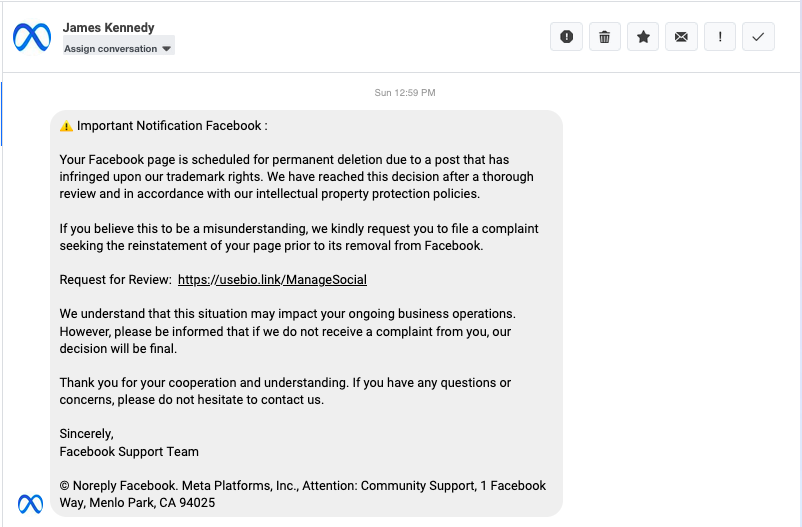Viewport: 802px width, 527px height.
Task: Mark conversation unread with envelope icon
Action: [x=681, y=37]
